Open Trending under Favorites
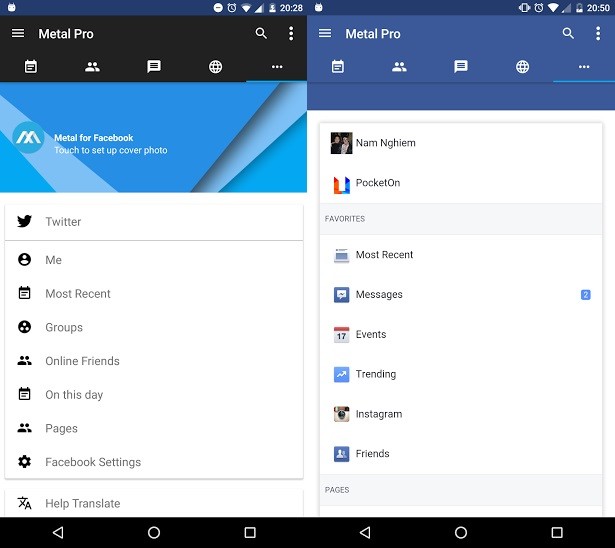615x548 pixels. (461, 374)
